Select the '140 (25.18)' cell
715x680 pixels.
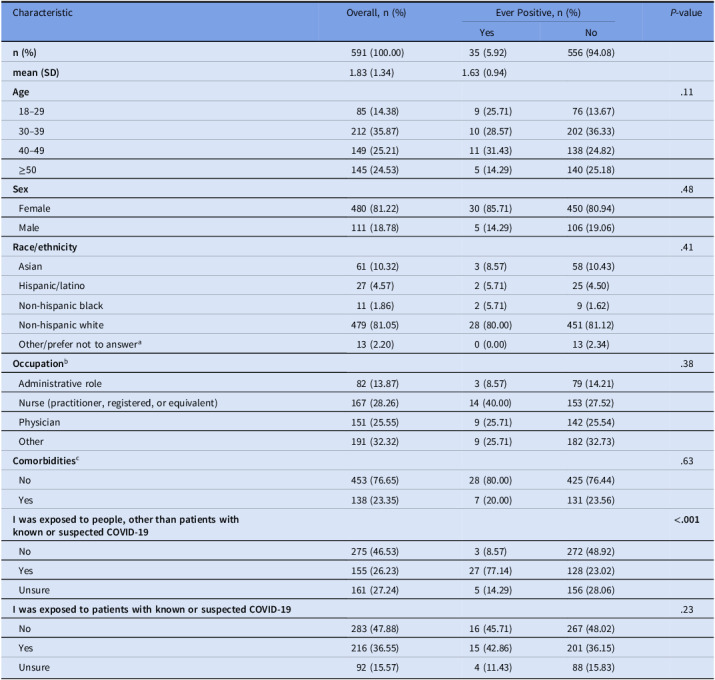pos(591,170)
